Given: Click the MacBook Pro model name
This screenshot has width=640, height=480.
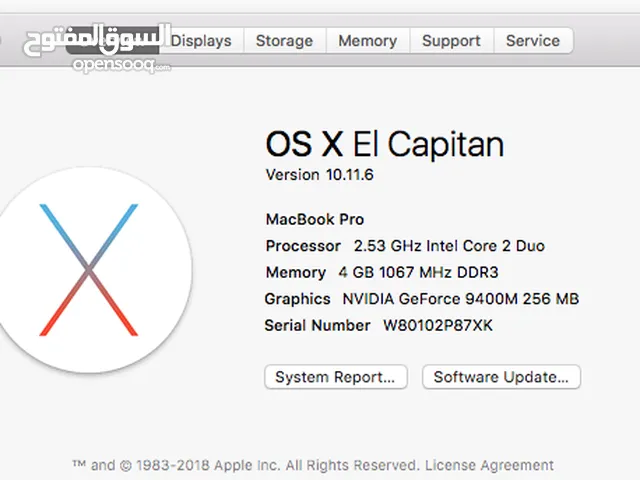Looking at the screenshot, I should pos(315,219).
